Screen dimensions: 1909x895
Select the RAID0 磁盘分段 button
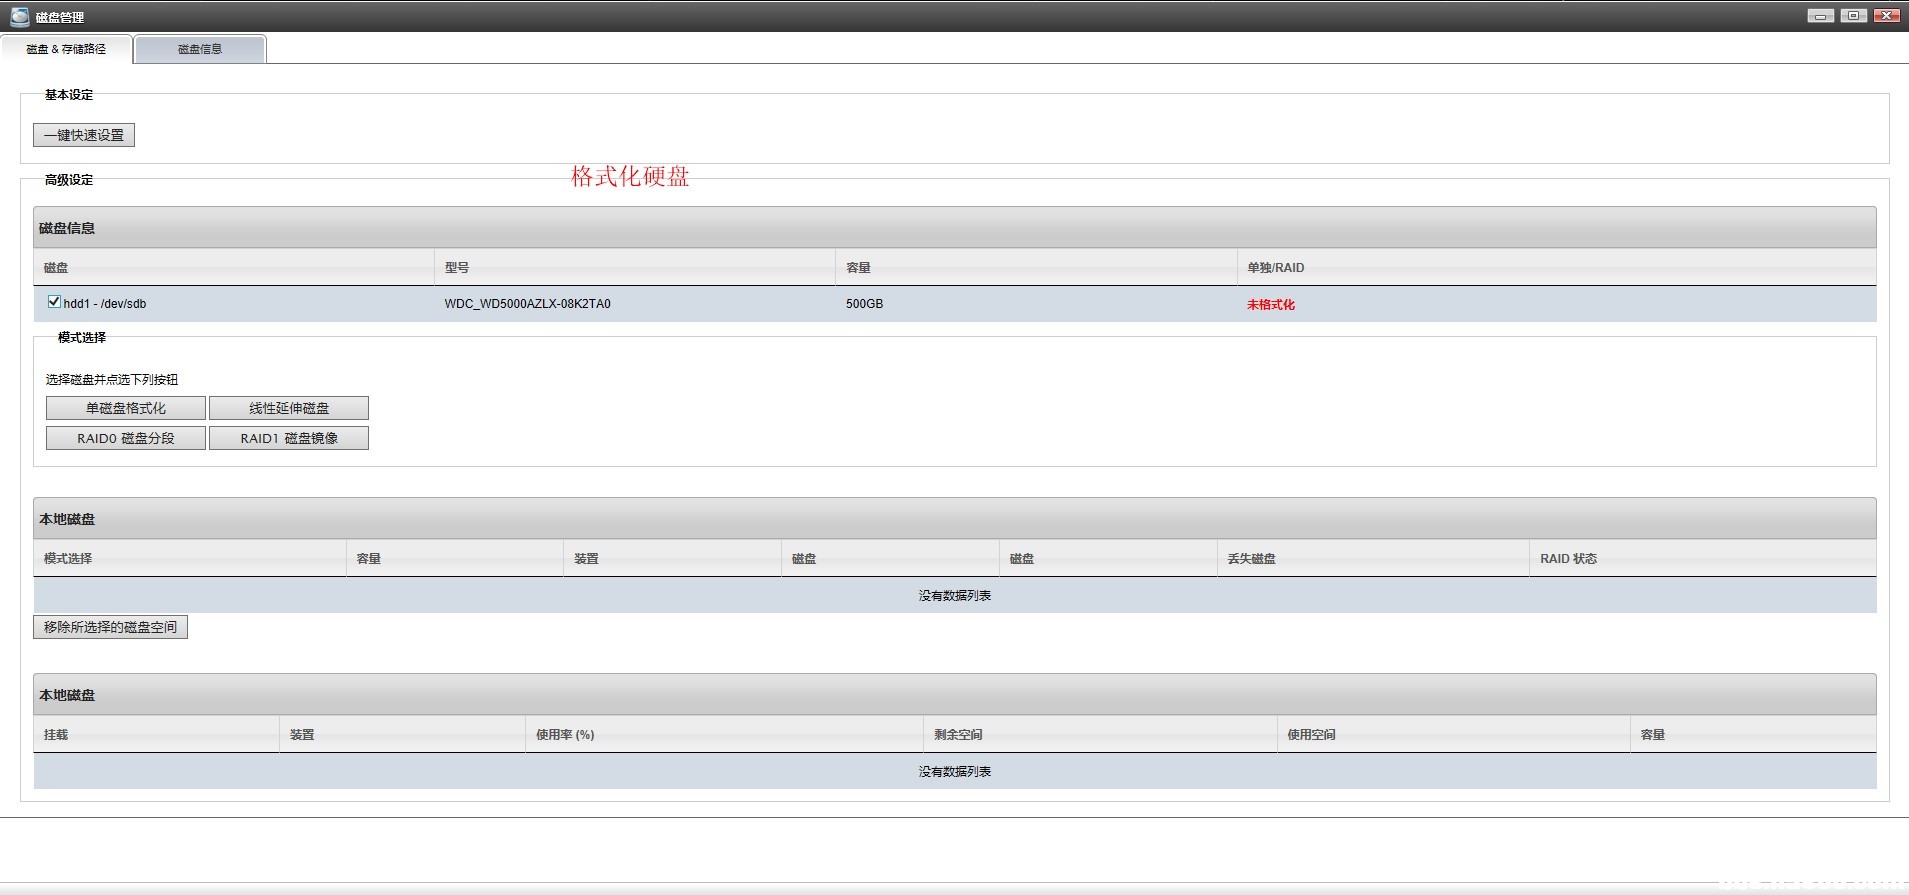click(126, 438)
